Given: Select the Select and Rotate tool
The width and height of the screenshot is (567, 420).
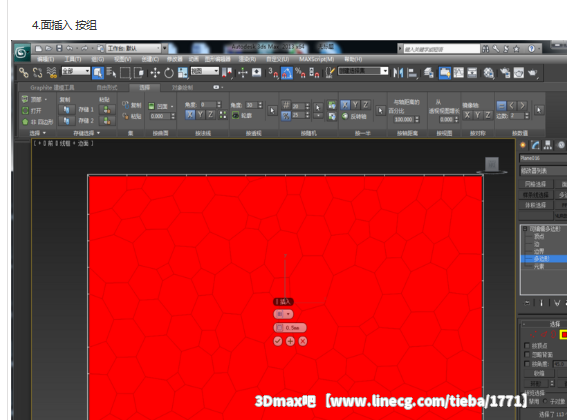Looking at the screenshot, I should coord(169,73).
